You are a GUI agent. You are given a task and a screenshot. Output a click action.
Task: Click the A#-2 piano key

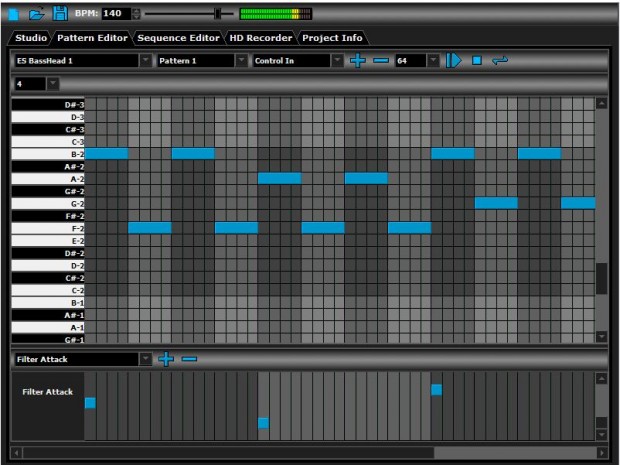[48, 166]
